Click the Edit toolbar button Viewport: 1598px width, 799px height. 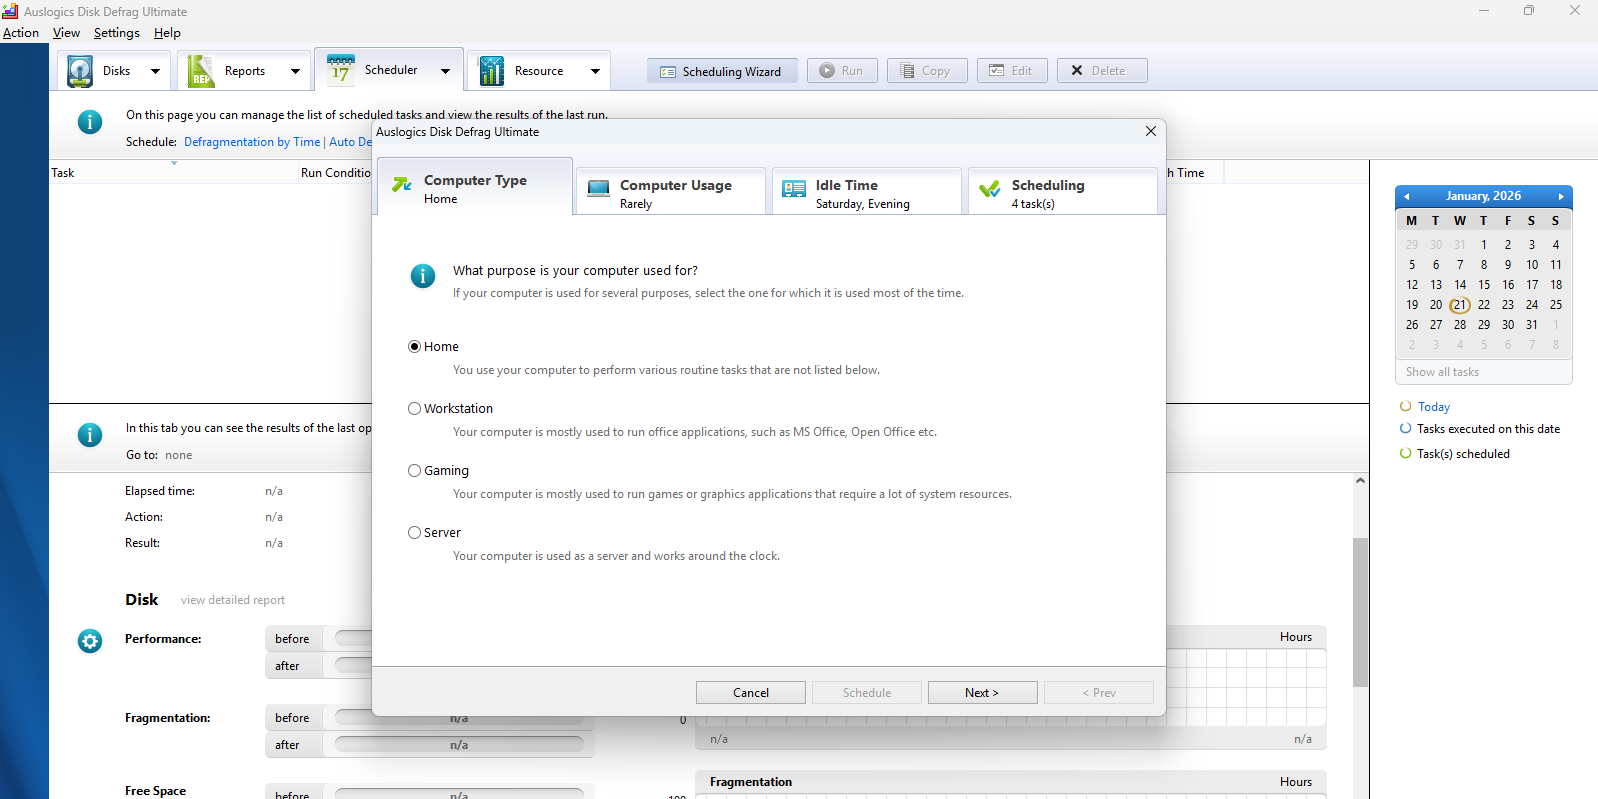(1012, 71)
